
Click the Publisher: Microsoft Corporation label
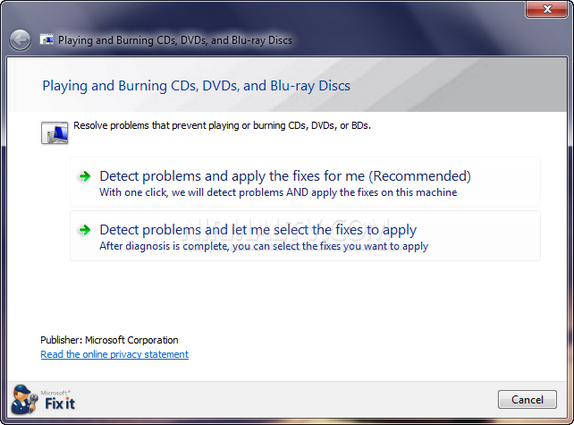[109, 340]
